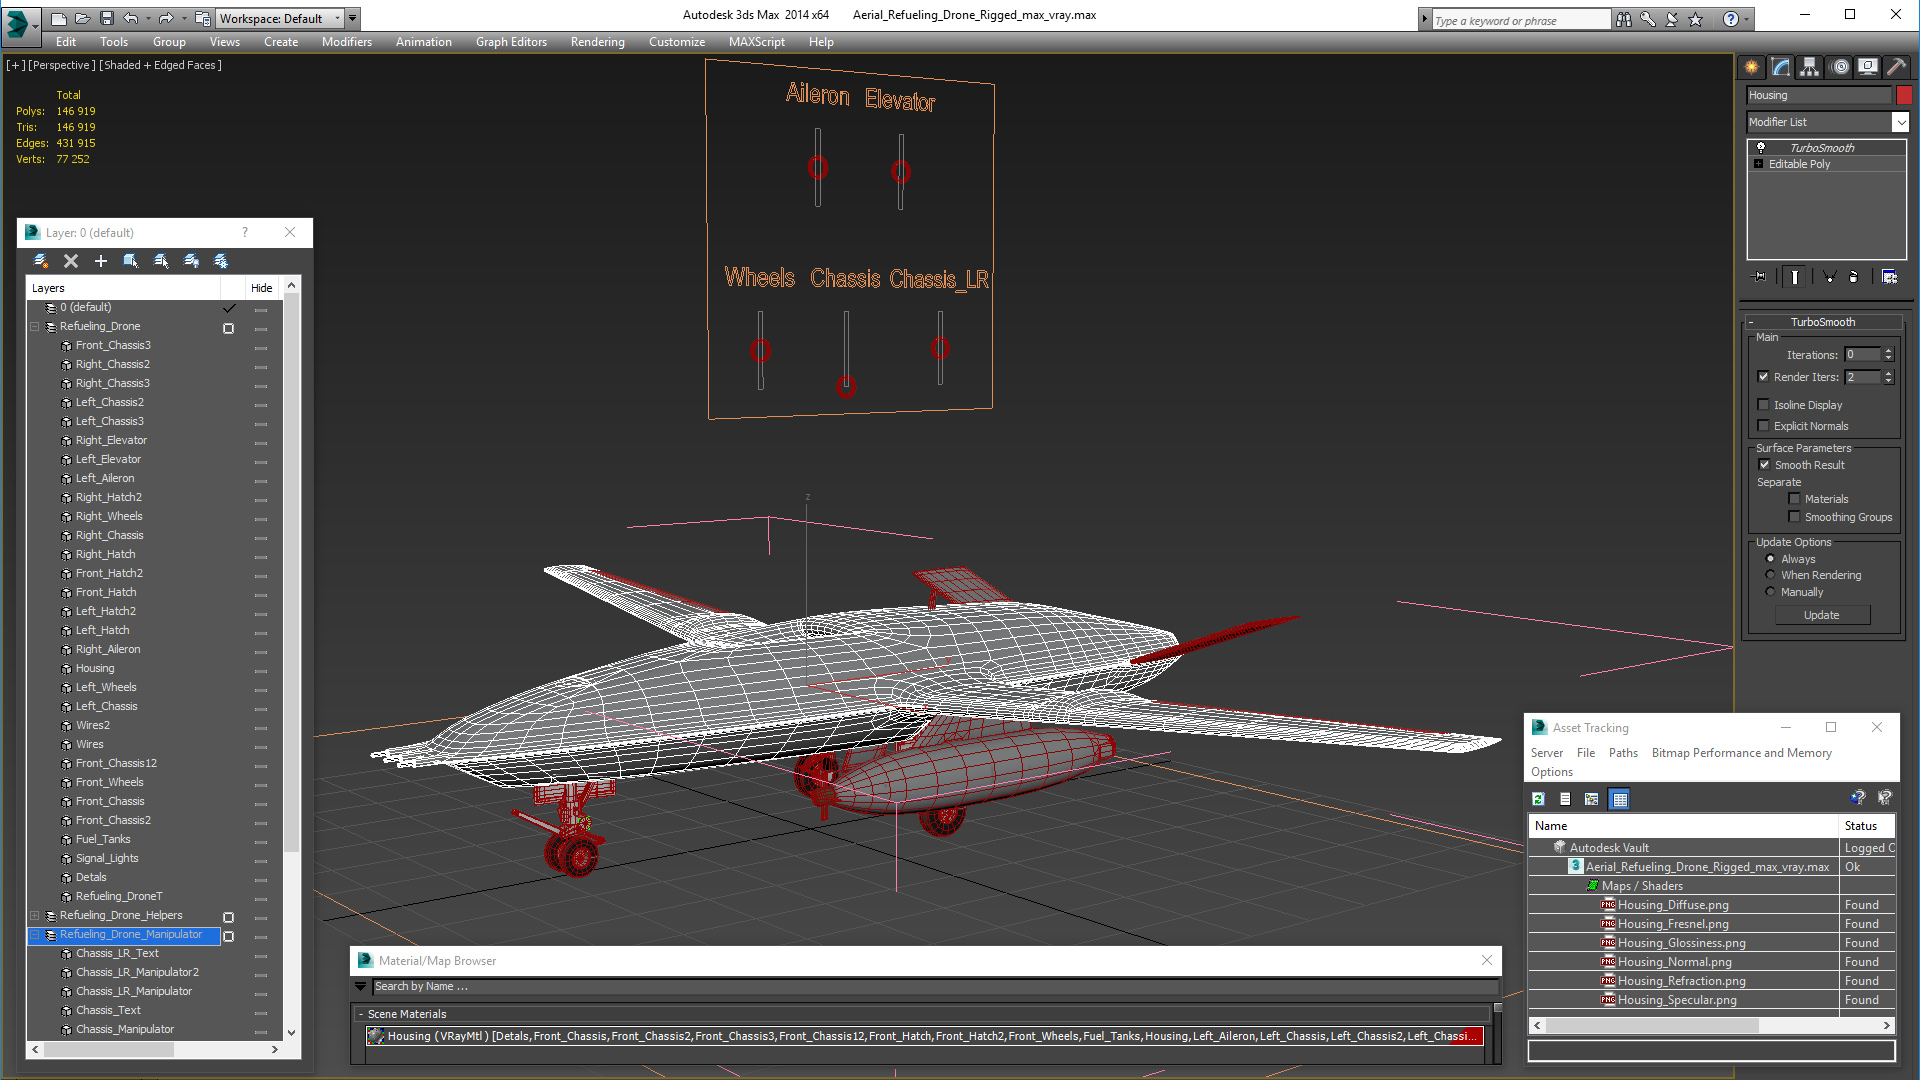
Task: Click Remove Modifier trash icon
Action: click(x=1854, y=277)
